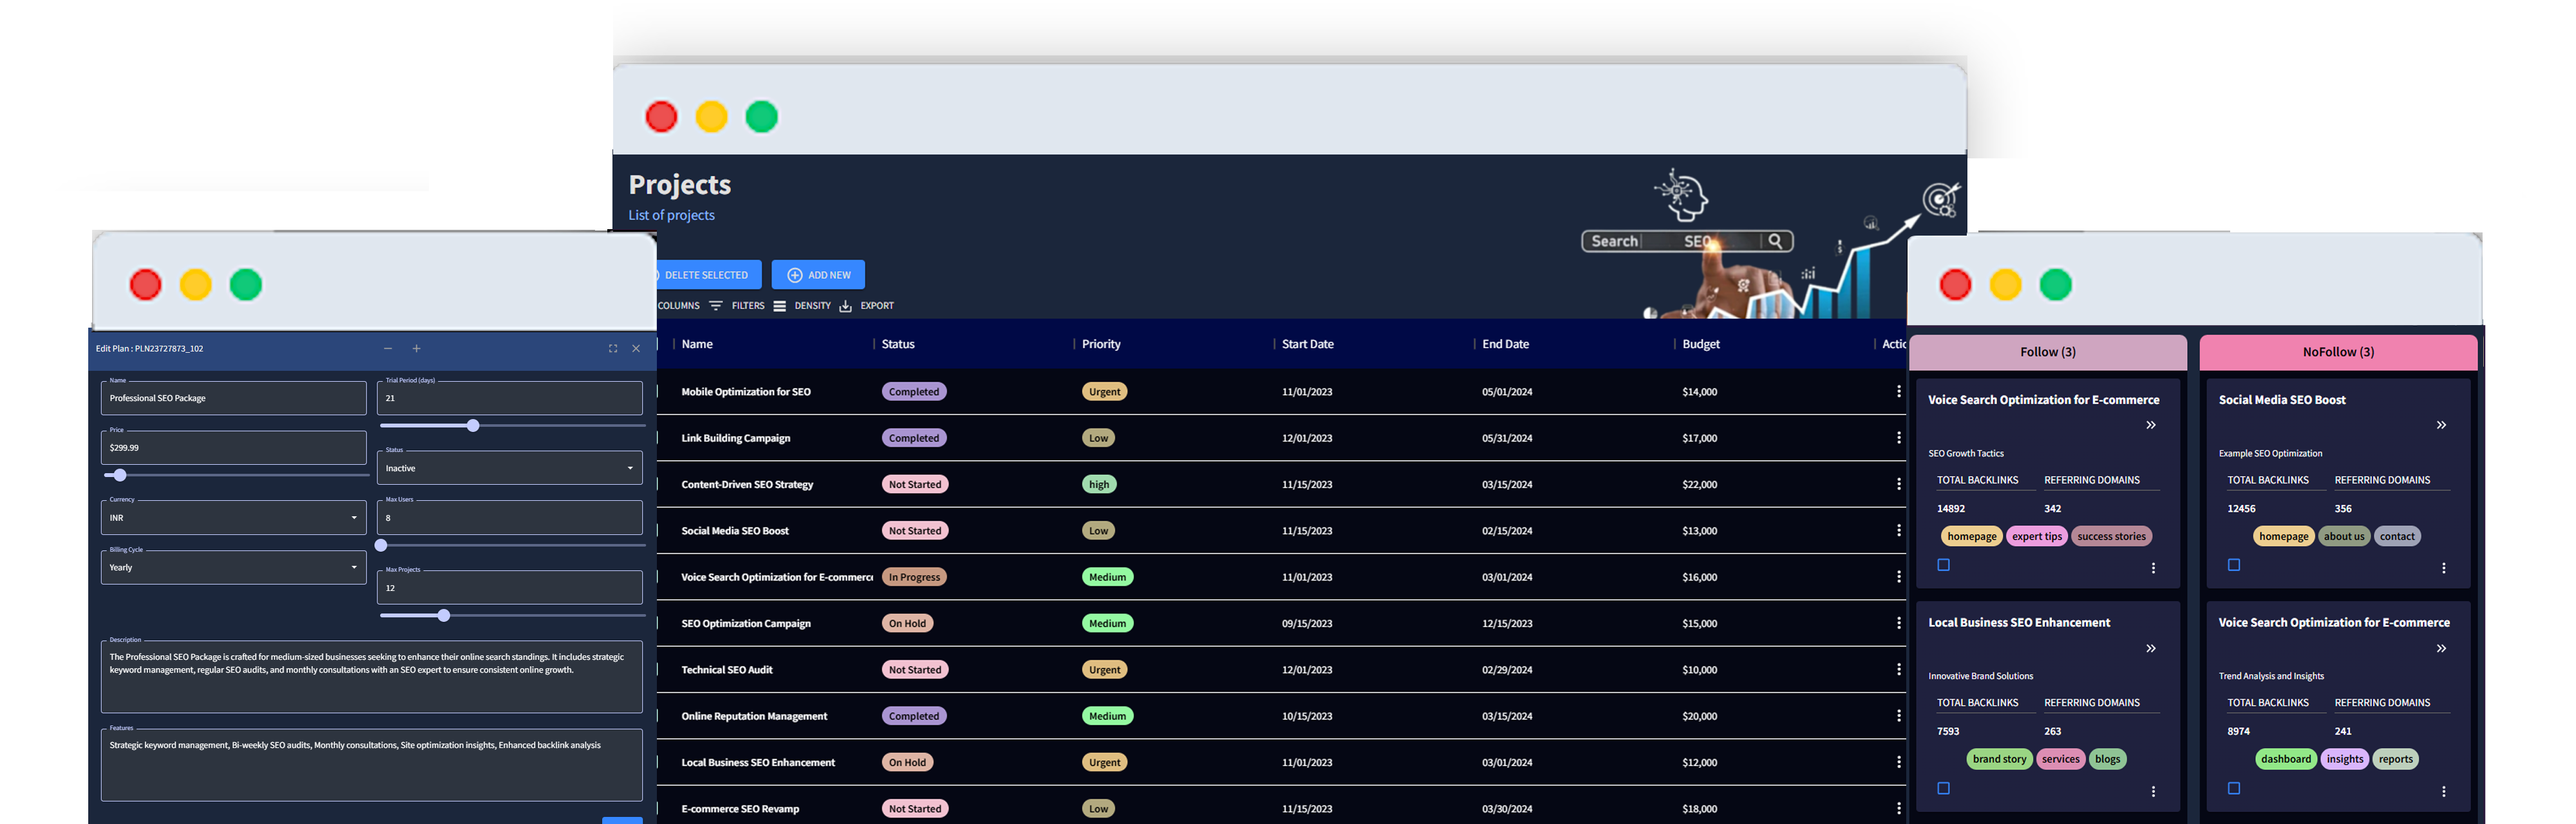Open kebab menu on SEO Growth Tactics card

point(2153,568)
